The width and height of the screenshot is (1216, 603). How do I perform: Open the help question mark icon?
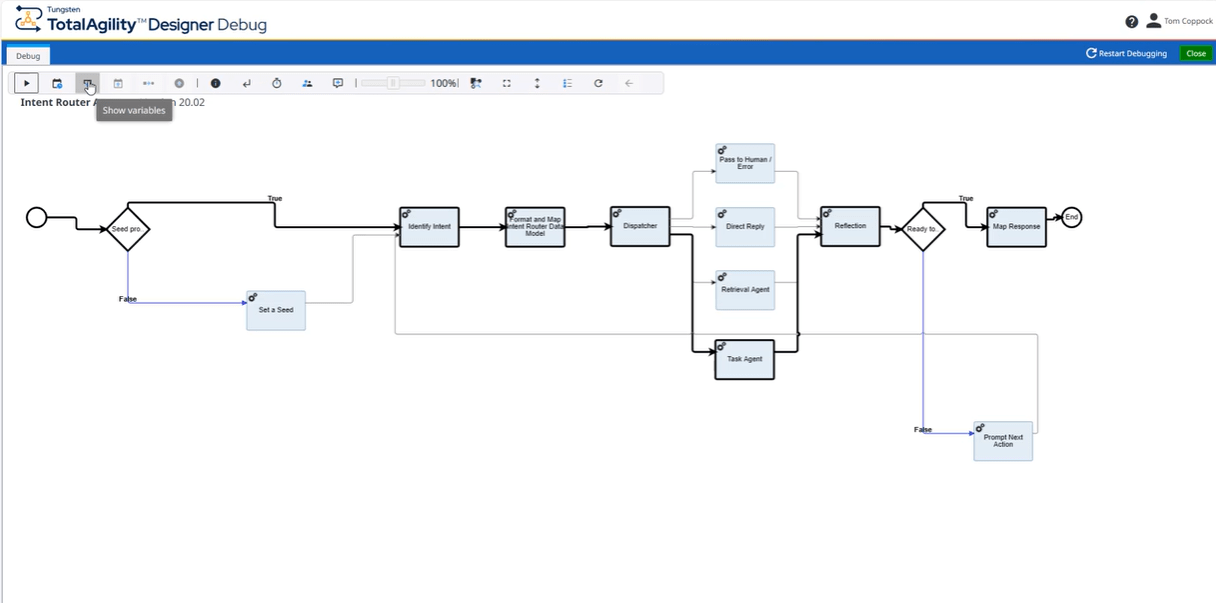pyautogui.click(x=1131, y=21)
